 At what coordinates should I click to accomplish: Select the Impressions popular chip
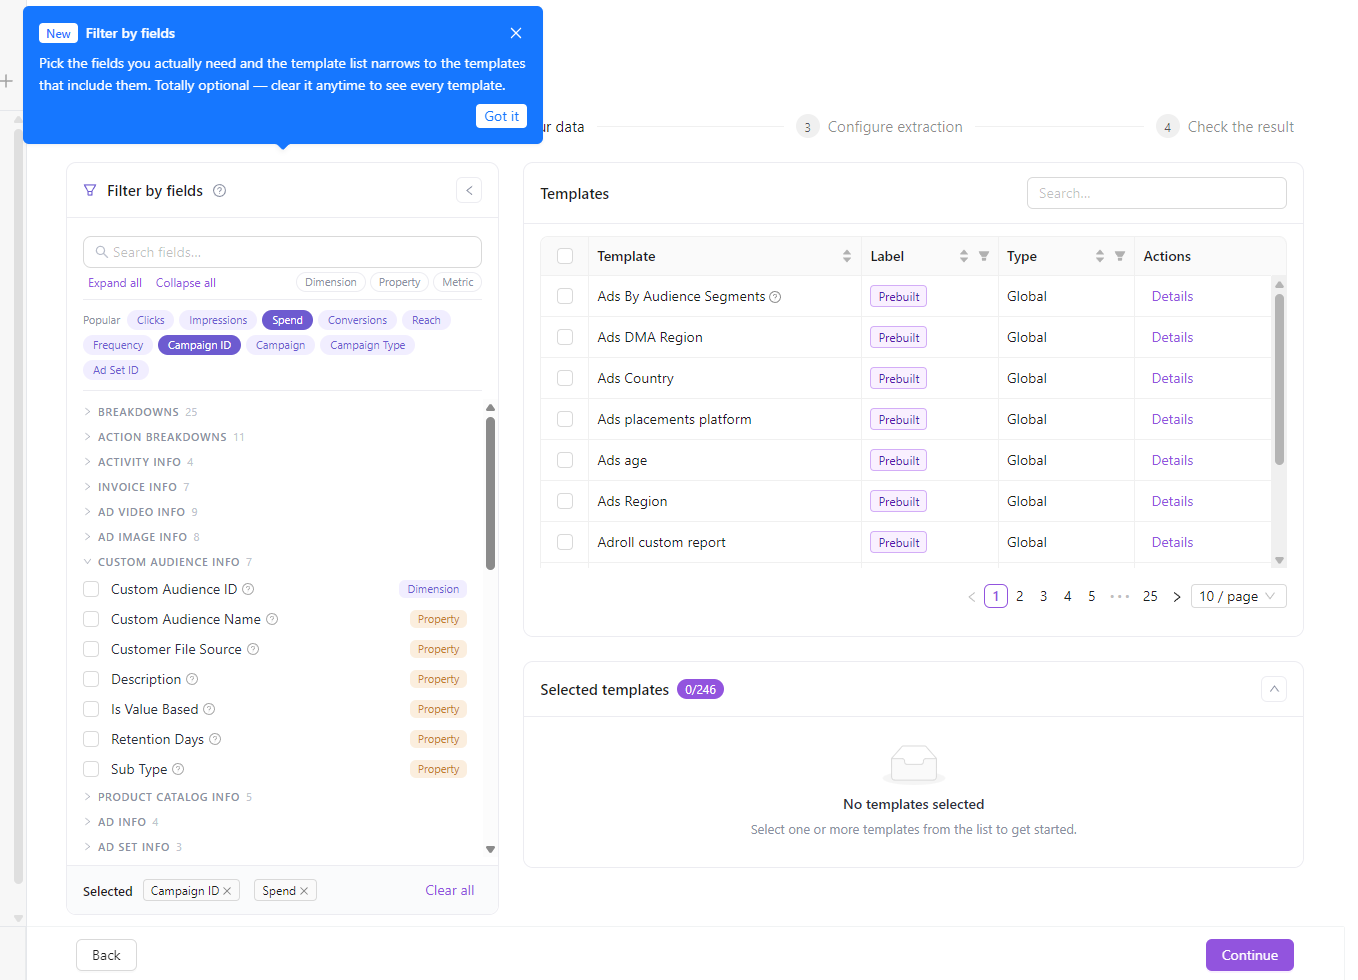point(218,320)
